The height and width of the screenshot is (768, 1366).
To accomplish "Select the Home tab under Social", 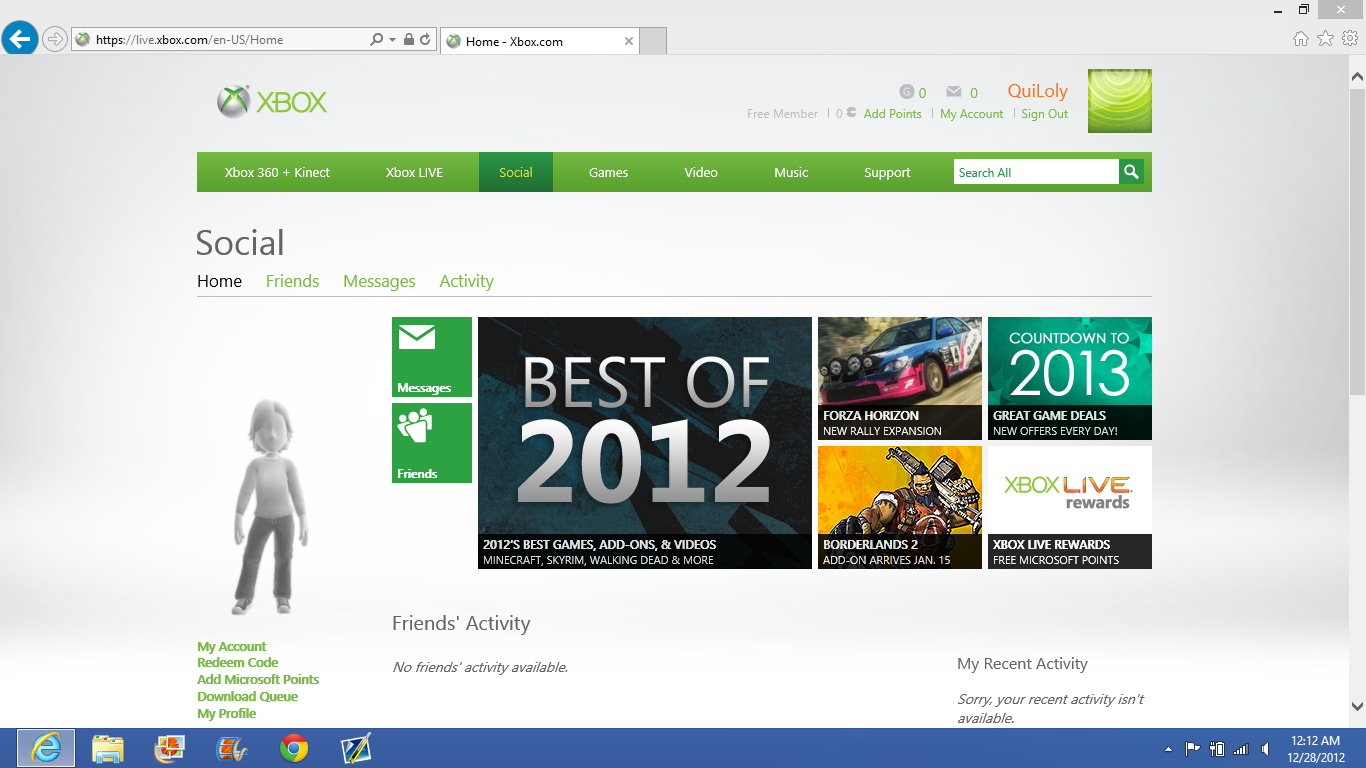I will (x=219, y=281).
